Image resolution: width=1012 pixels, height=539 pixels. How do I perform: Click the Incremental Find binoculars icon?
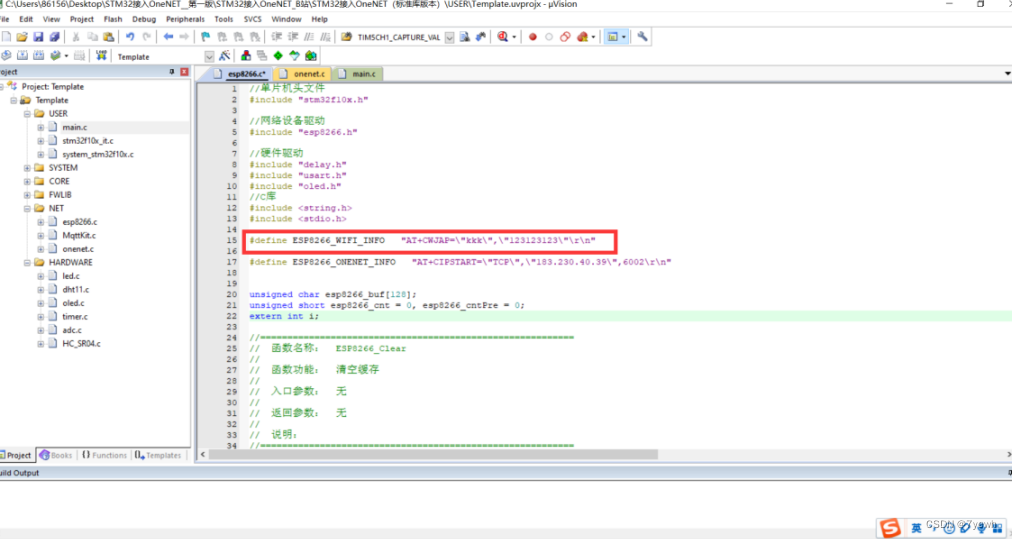(x=481, y=37)
